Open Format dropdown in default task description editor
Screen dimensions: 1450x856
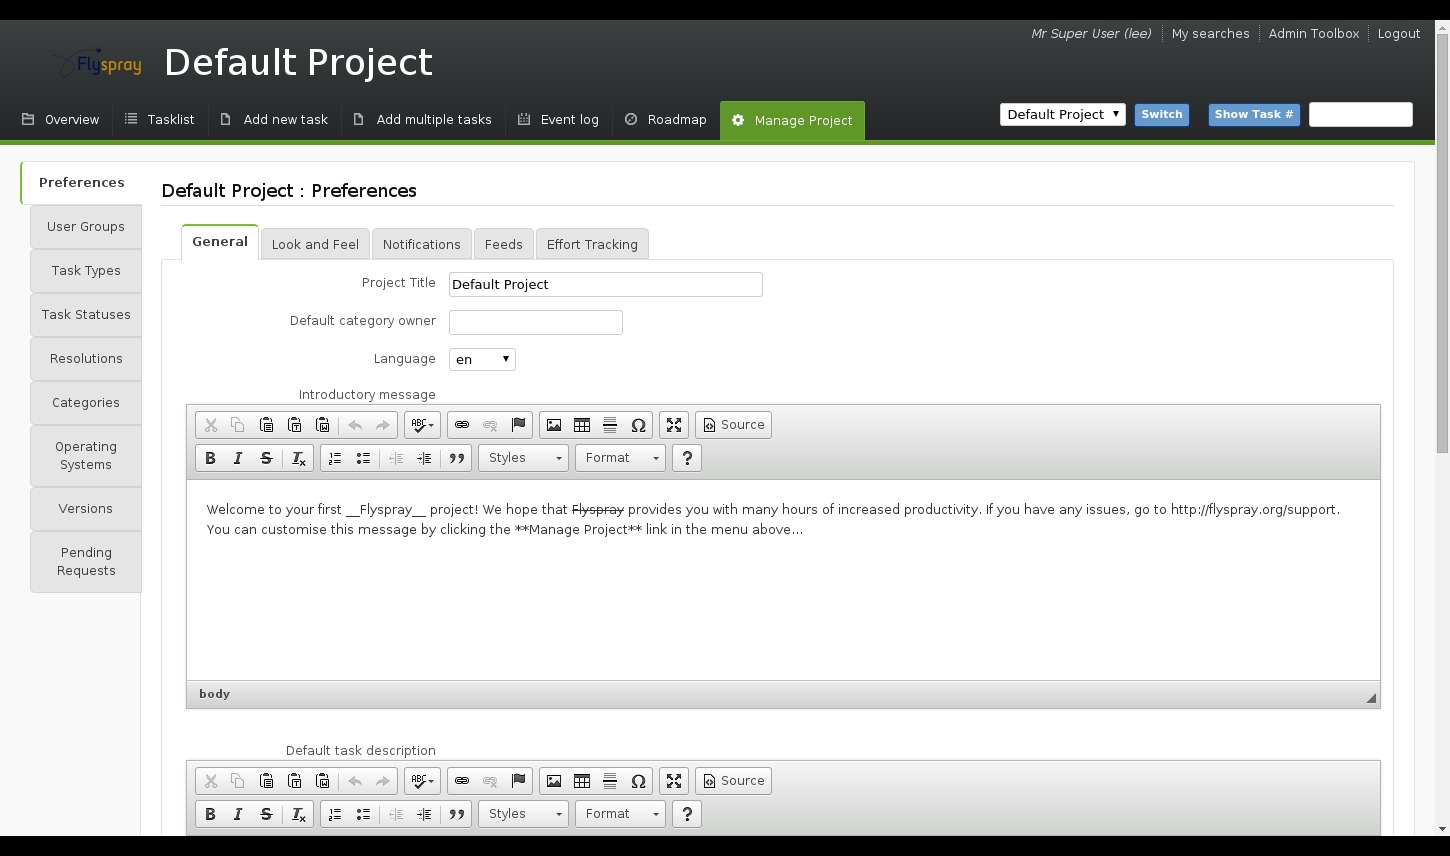pyautogui.click(x=620, y=814)
